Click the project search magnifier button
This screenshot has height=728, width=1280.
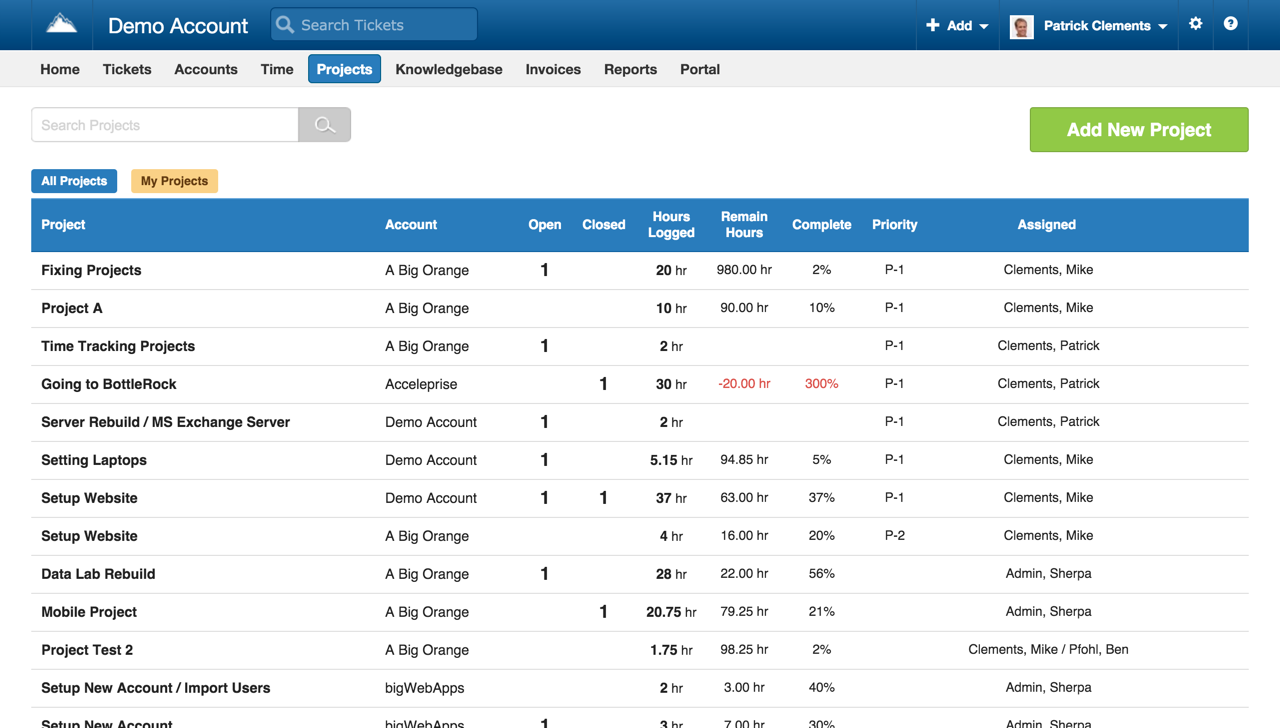(x=324, y=125)
